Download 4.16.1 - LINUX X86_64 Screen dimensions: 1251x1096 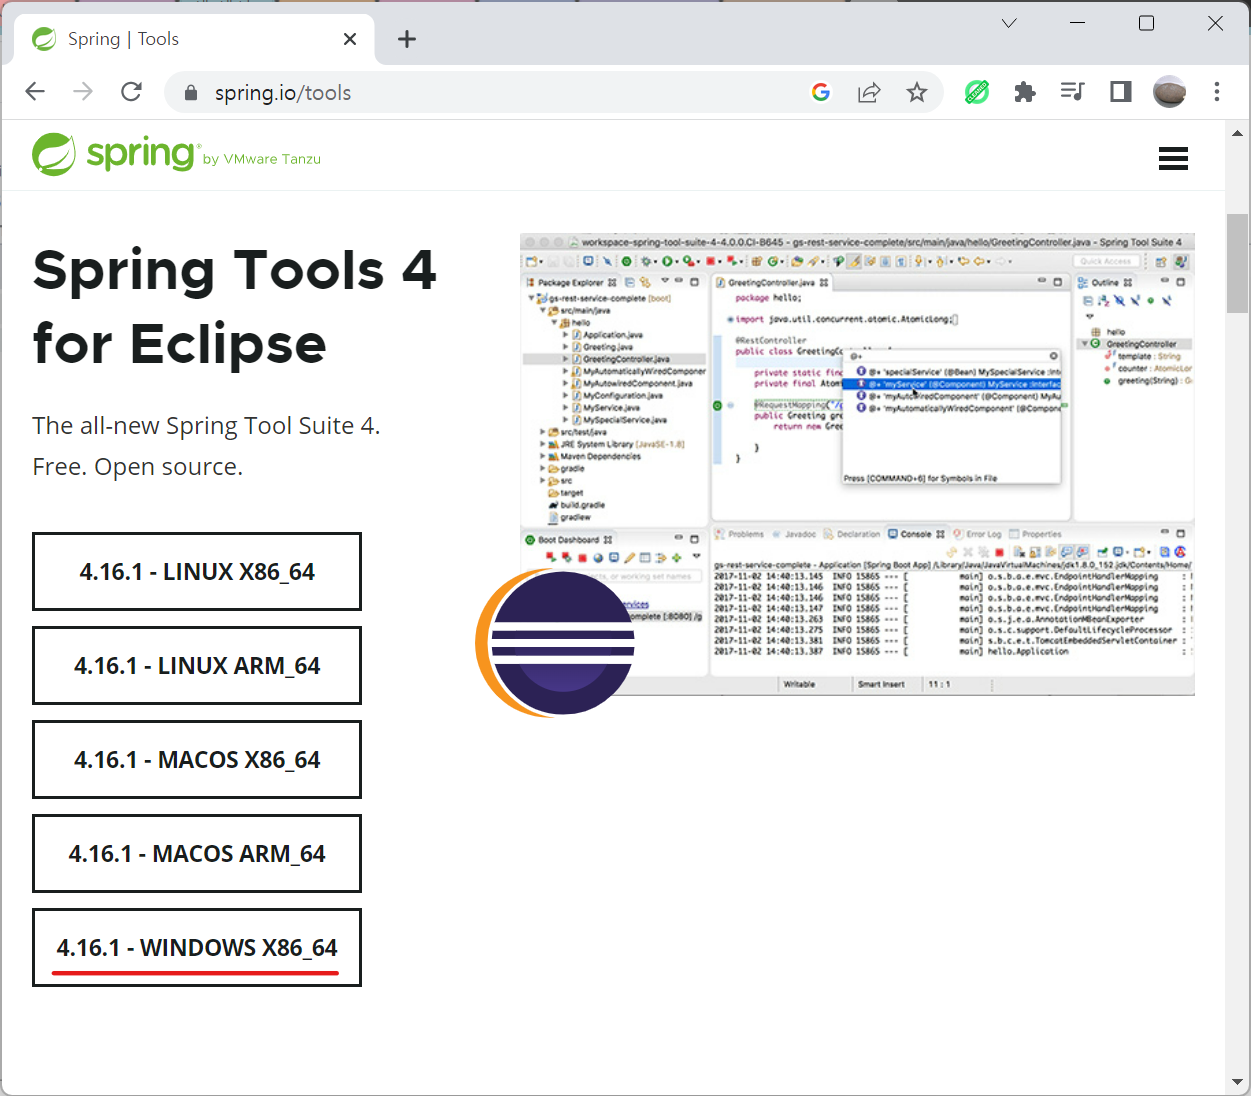pos(197,571)
